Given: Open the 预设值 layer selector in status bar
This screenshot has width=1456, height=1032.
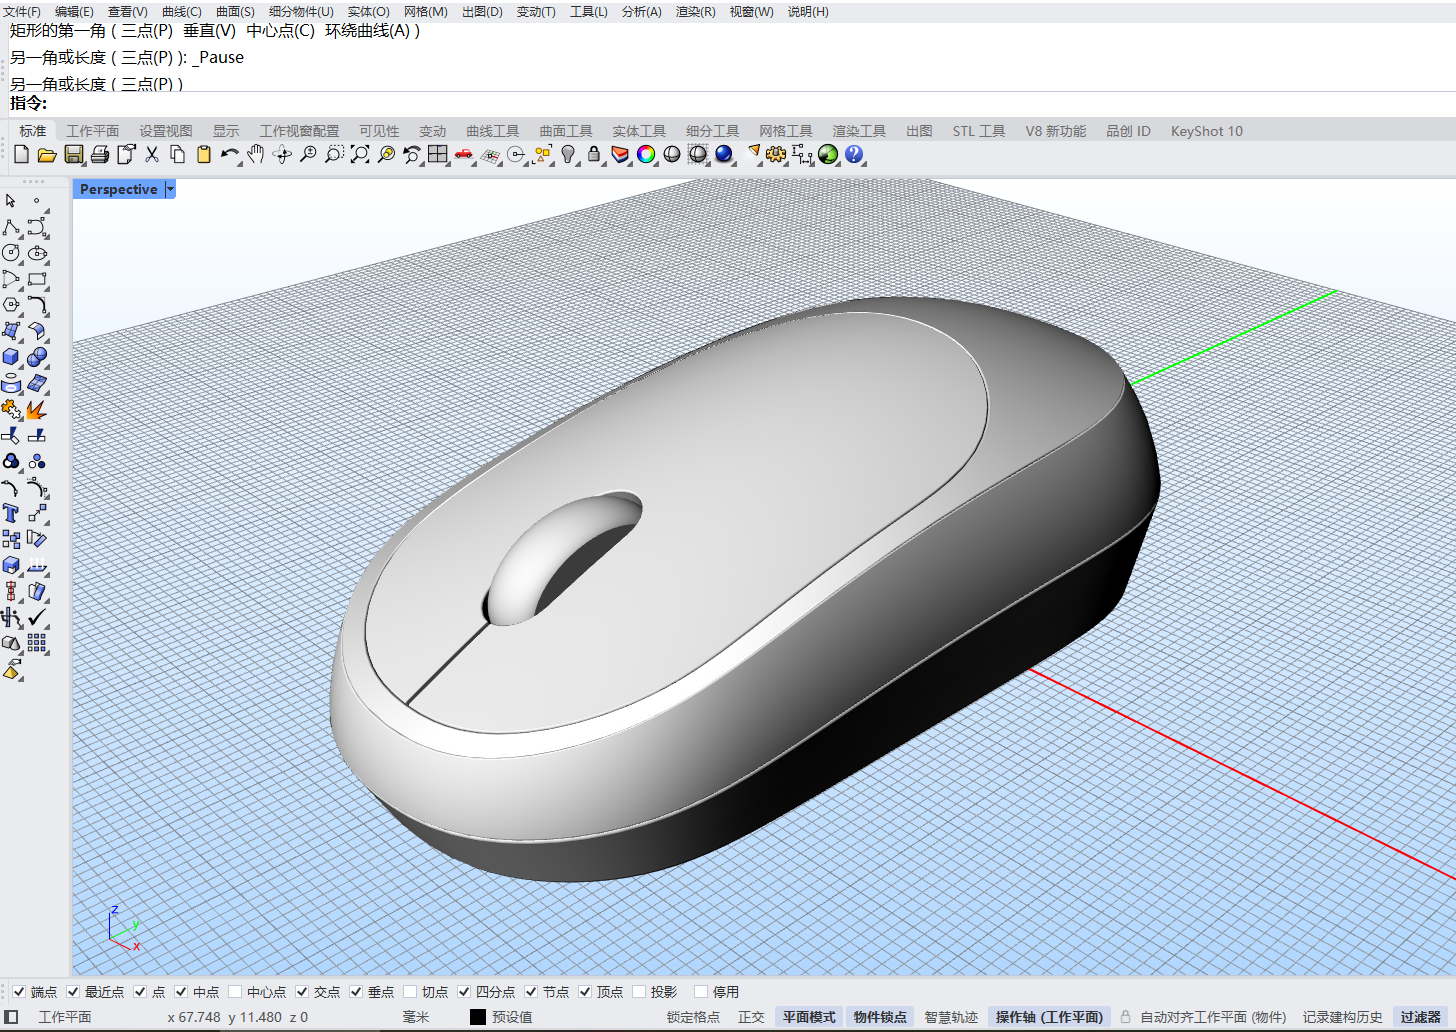Looking at the screenshot, I should tap(511, 1017).
